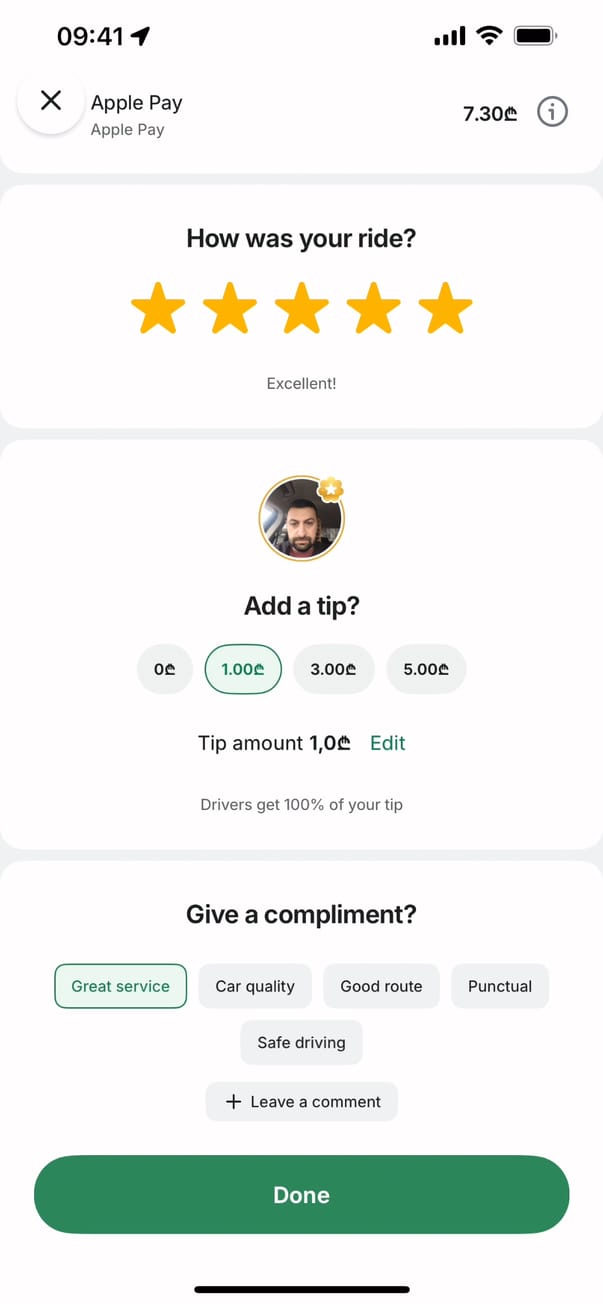Add the Car quality compliment
This screenshot has height=1304, width=603.
(255, 986)
